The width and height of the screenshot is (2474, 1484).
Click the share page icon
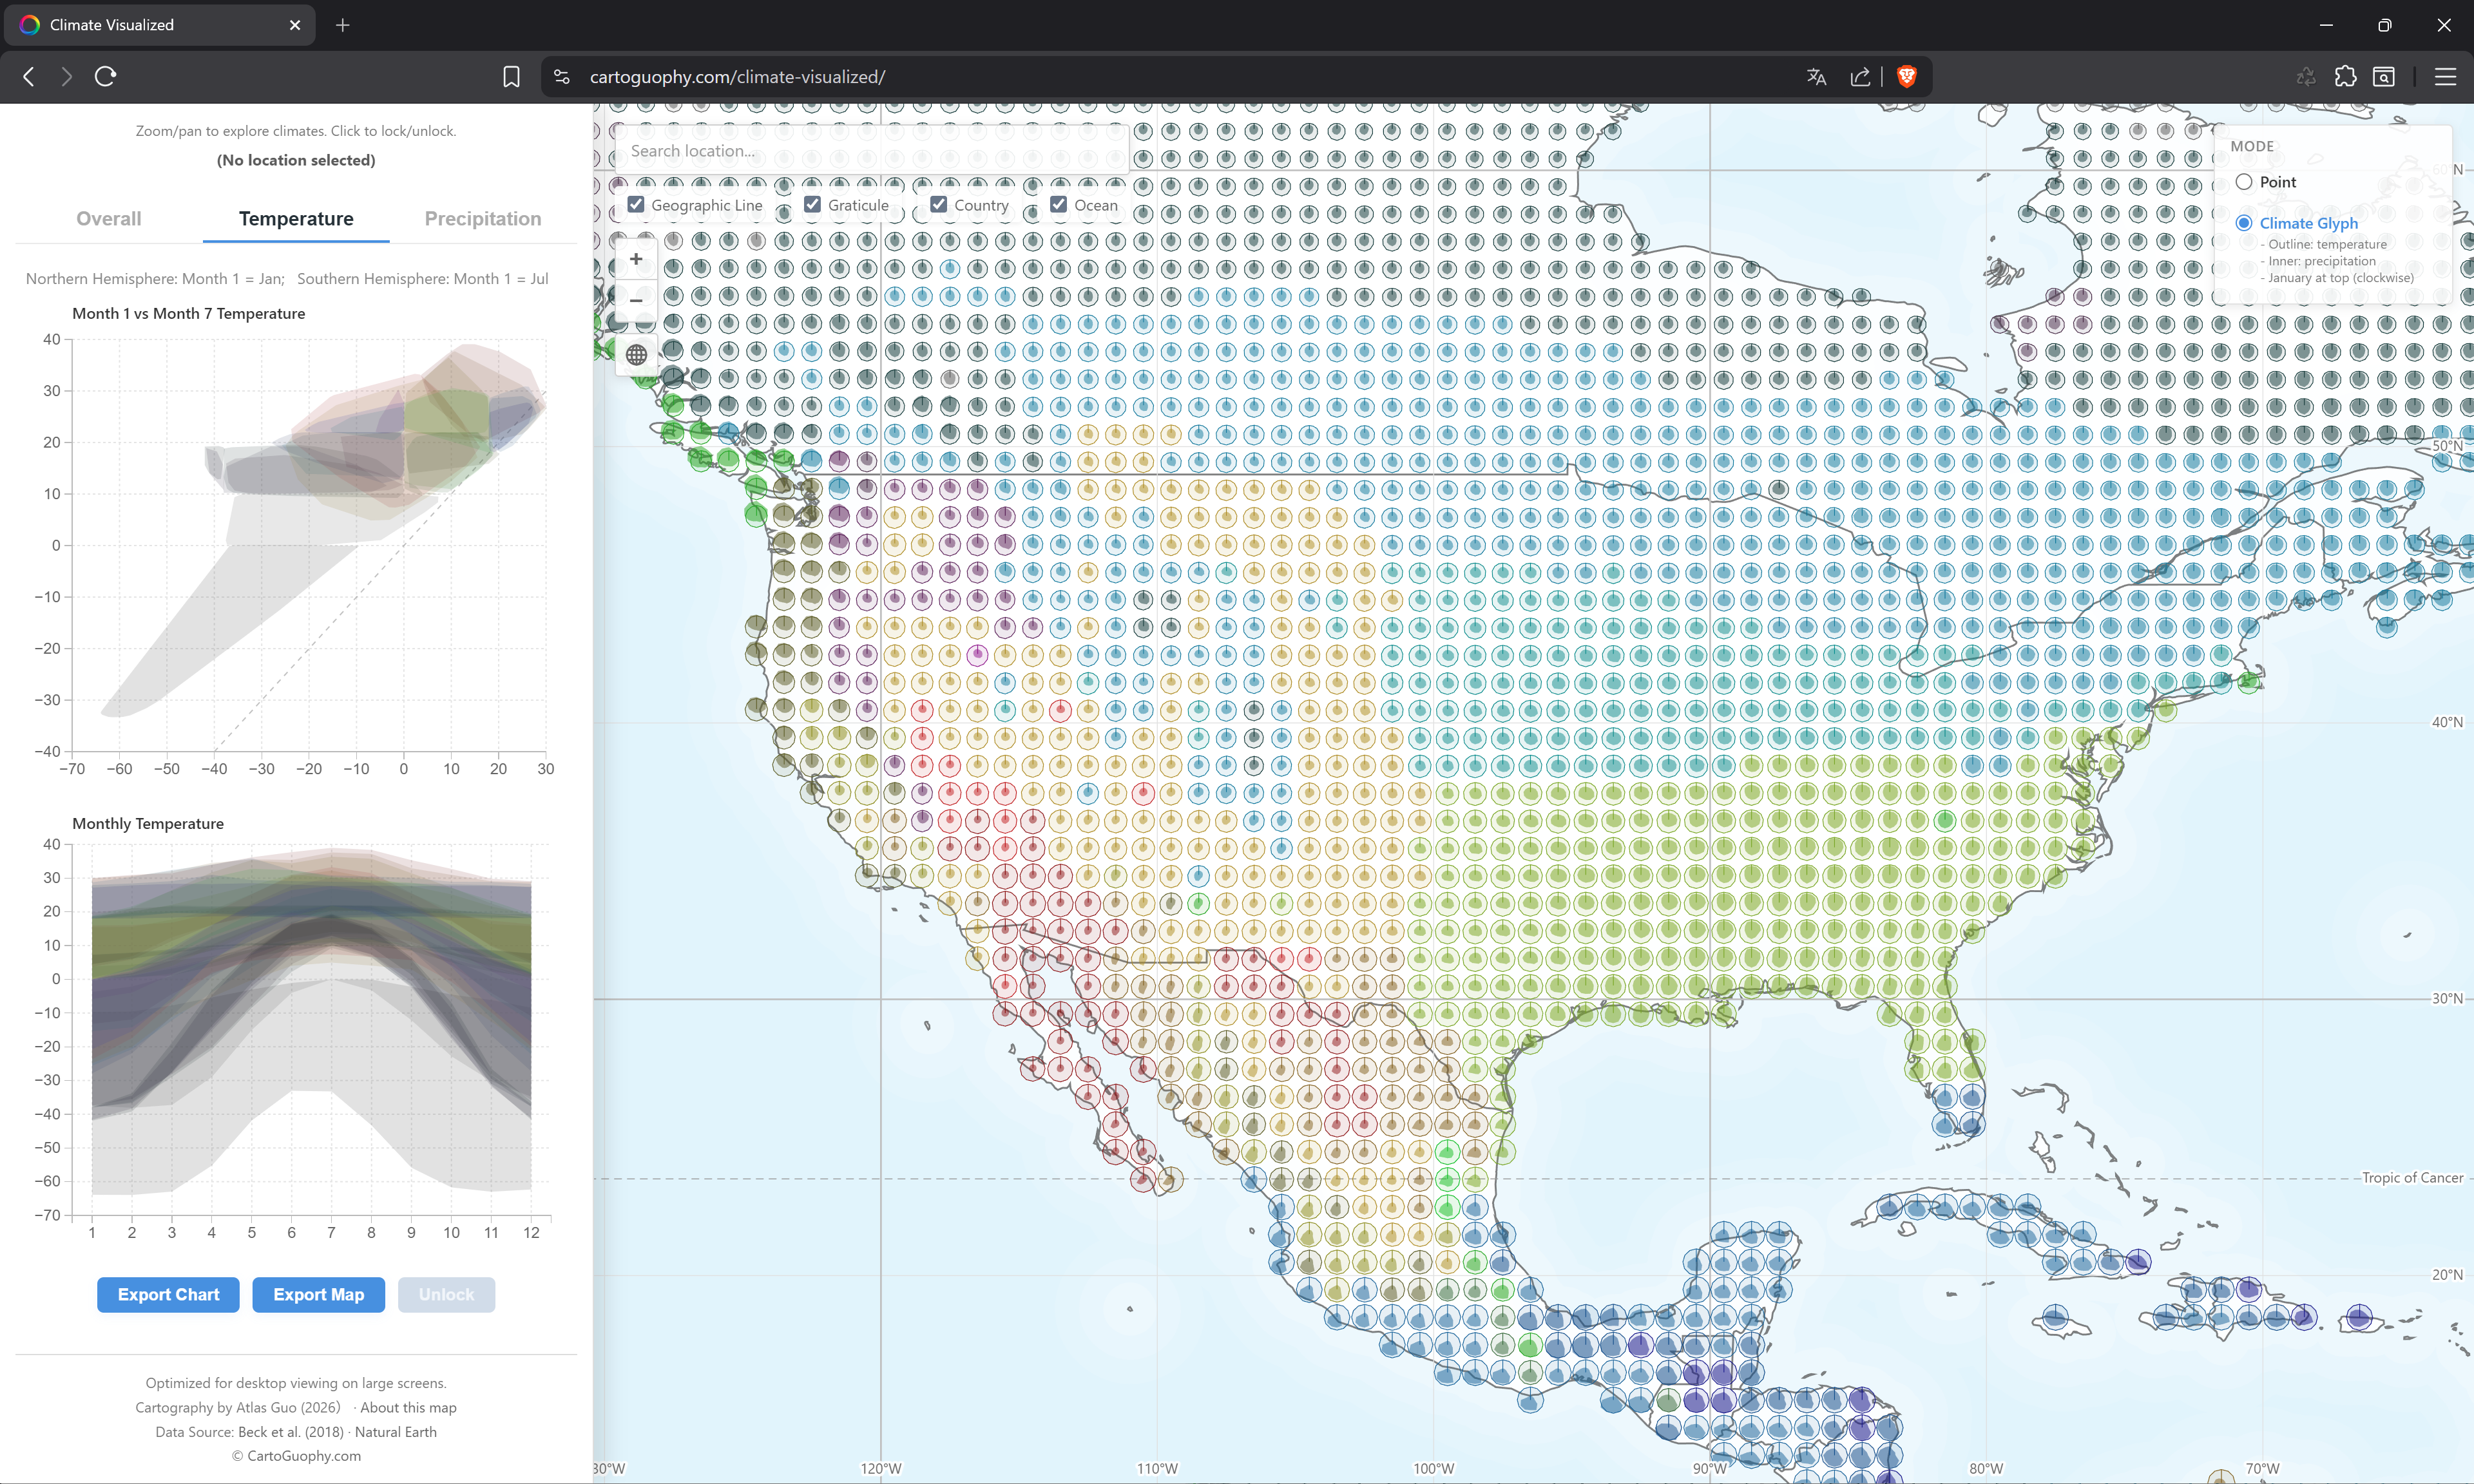pos(1860,76)
